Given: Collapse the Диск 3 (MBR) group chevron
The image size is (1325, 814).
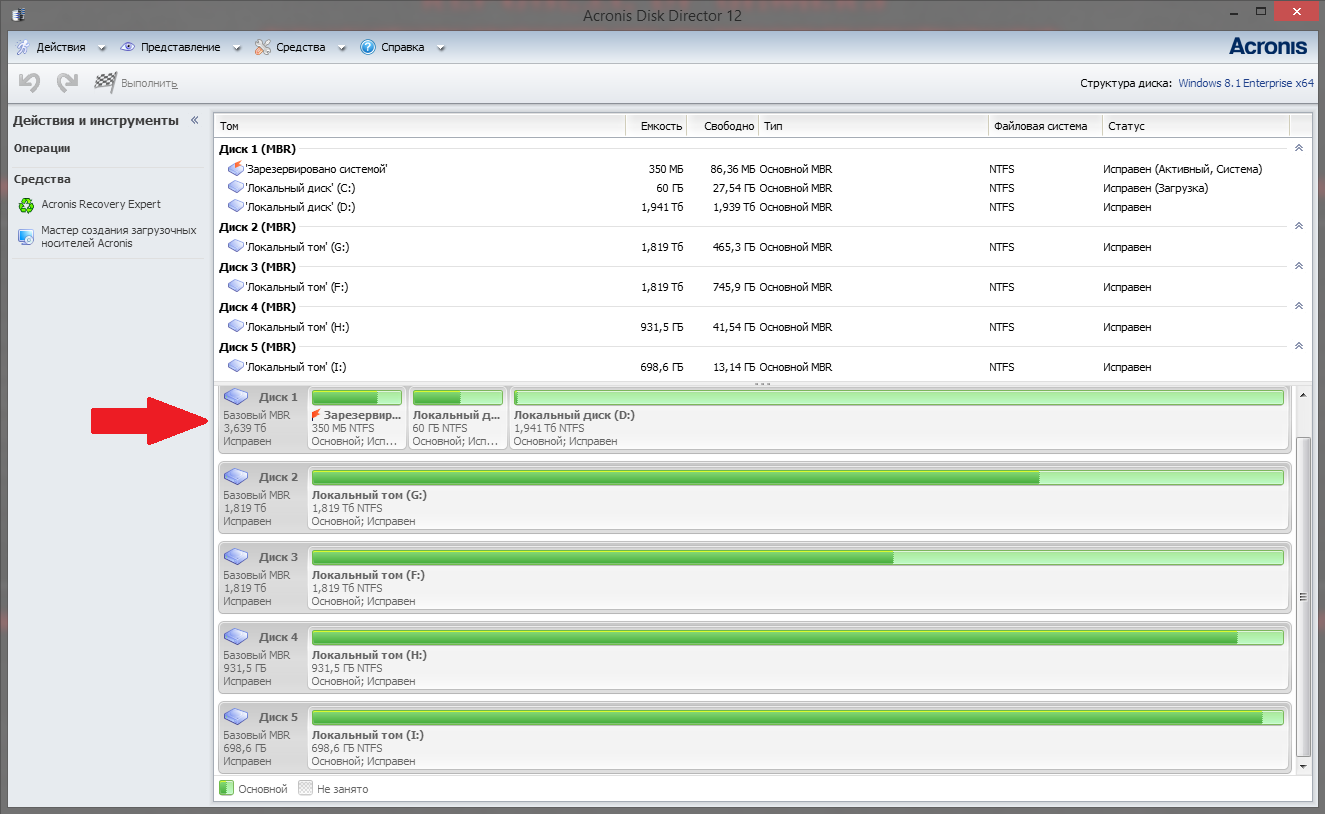Looking at the screenshot, I should point(1299,266).
